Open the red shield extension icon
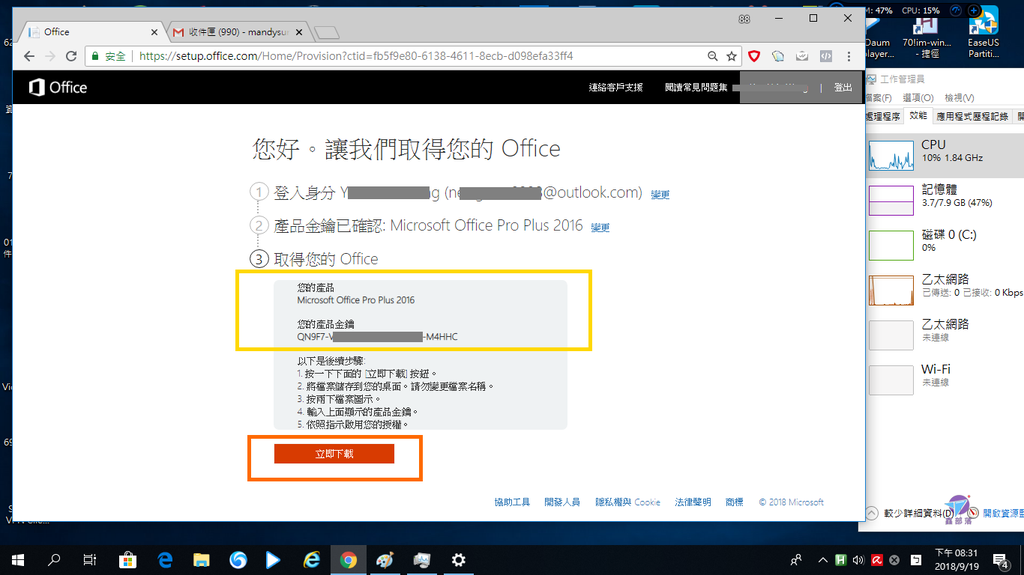Screen dimensions: 1024x575 point(754,56)
